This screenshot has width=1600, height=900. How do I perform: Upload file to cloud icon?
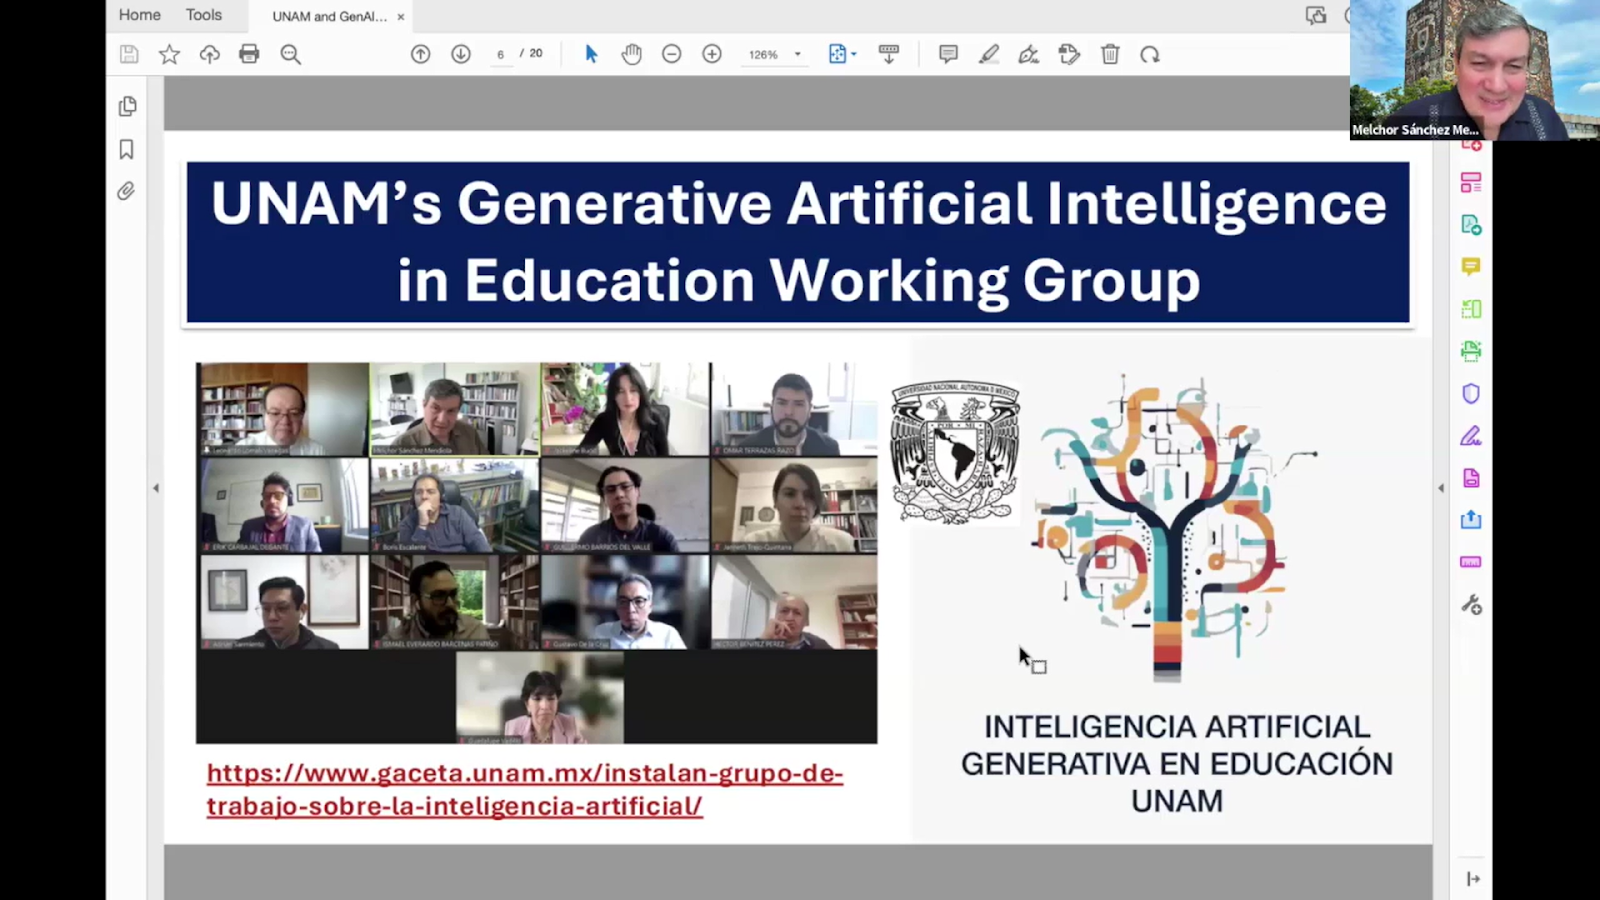[x=209, y=54]
